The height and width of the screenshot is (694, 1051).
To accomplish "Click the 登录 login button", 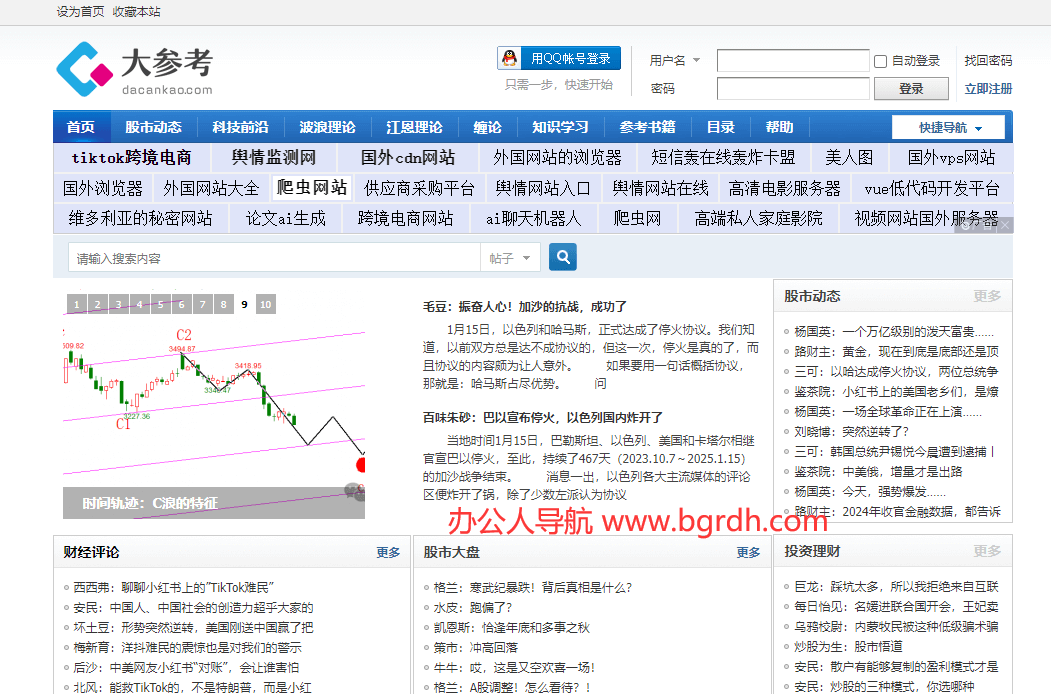I will 911,88.
